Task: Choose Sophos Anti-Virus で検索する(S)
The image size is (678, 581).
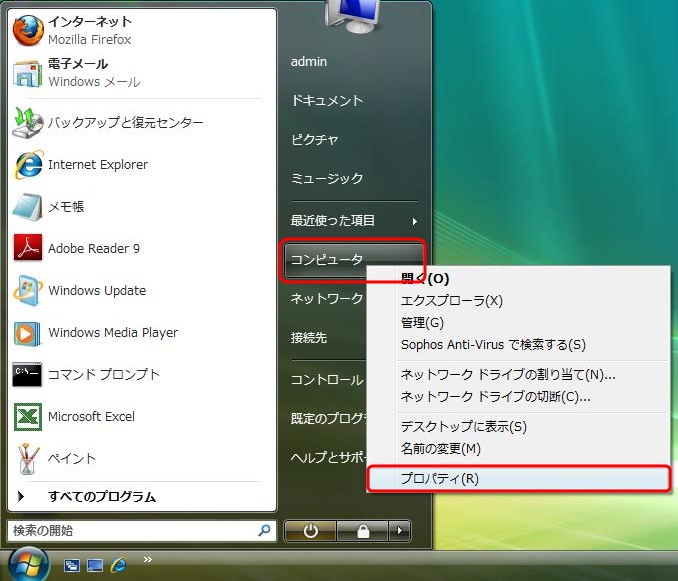Action: 493,345
